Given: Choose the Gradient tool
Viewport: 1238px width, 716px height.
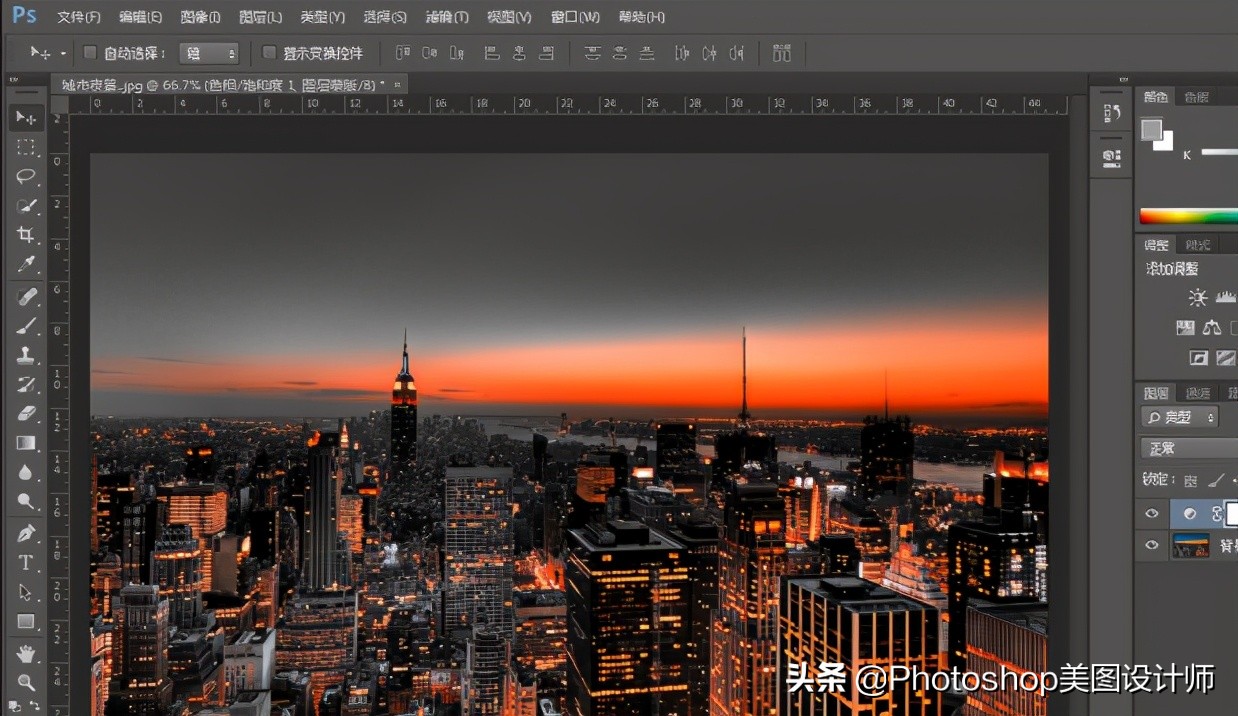Looking at the screenshot, I should 25,443.
